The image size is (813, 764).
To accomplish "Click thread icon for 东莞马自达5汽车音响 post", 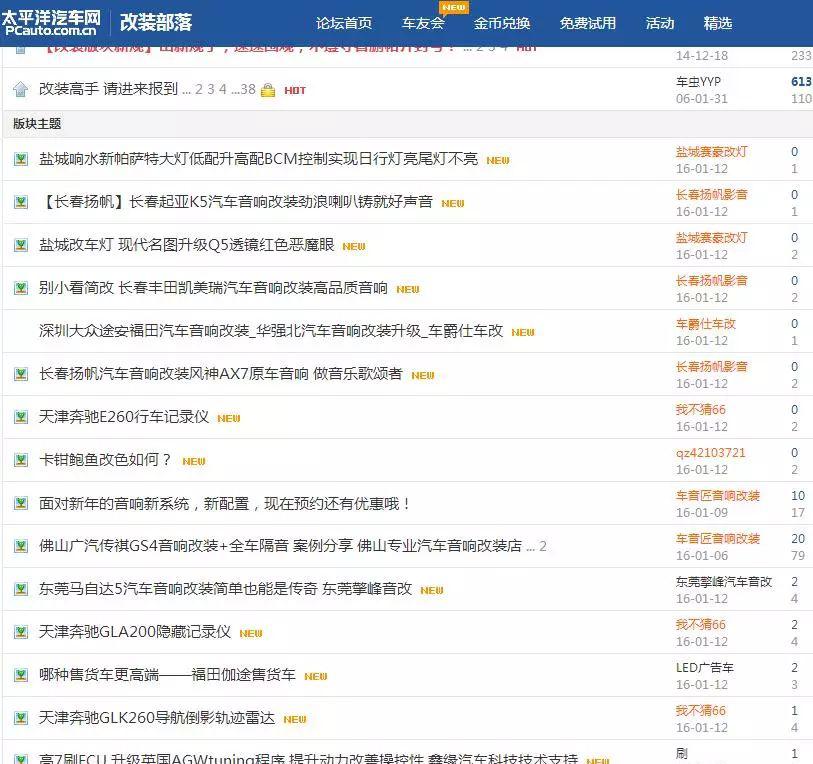I will point(21,590).
